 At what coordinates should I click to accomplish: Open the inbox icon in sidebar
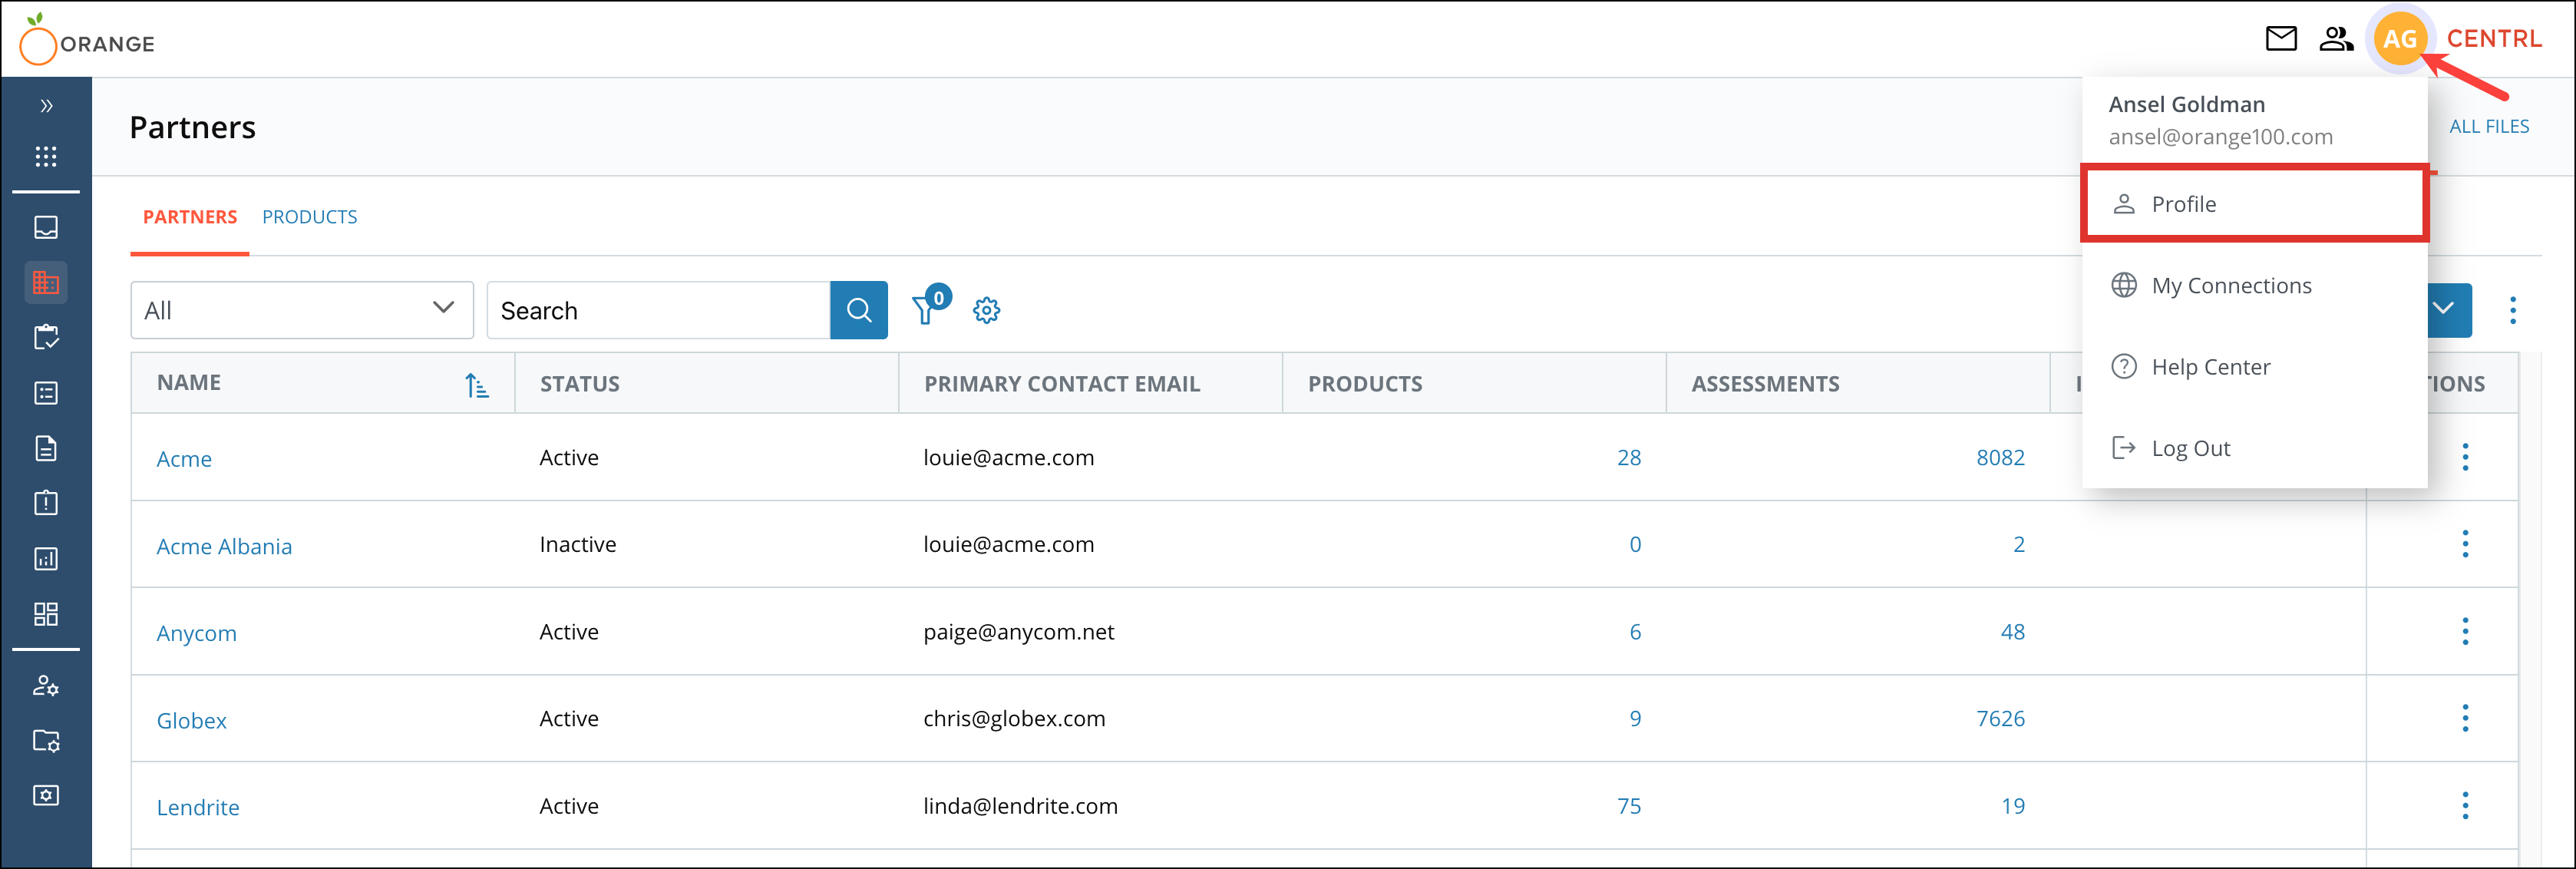46,227
